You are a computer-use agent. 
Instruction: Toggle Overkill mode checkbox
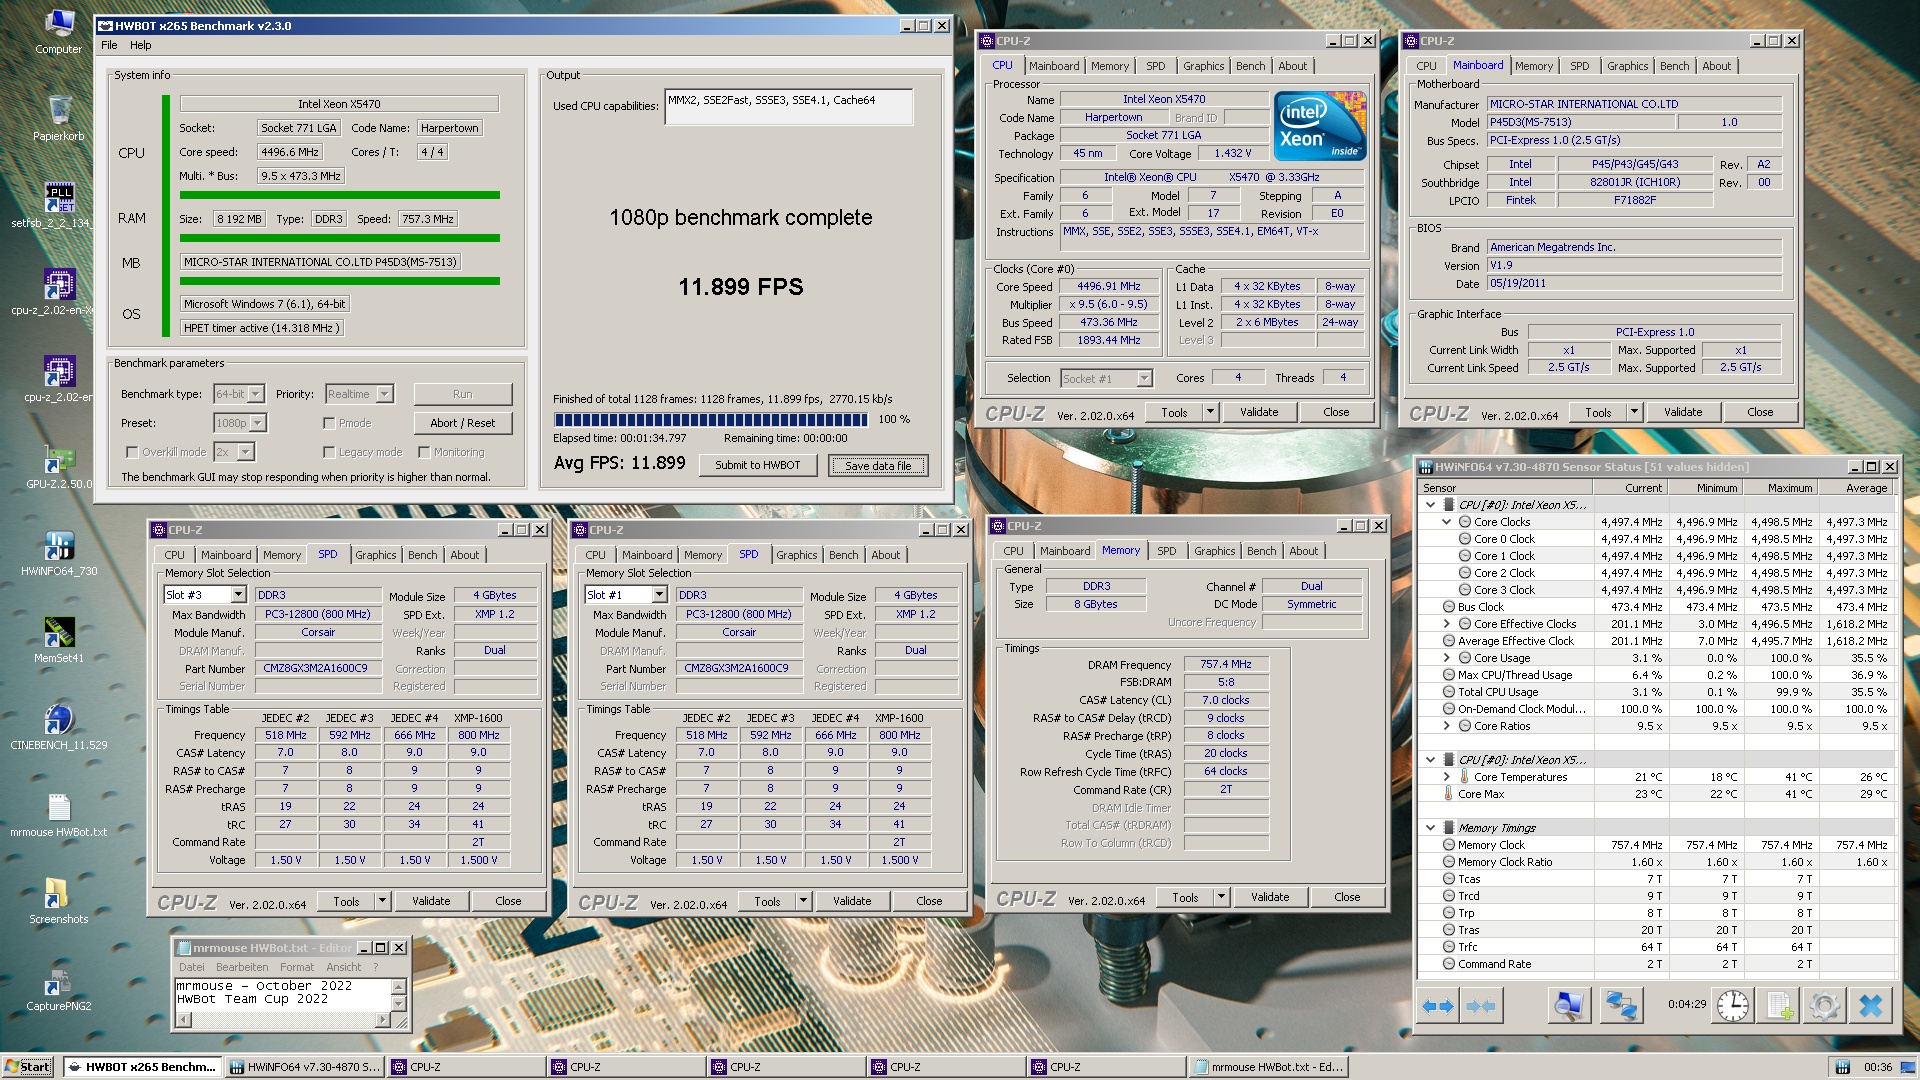132,452
